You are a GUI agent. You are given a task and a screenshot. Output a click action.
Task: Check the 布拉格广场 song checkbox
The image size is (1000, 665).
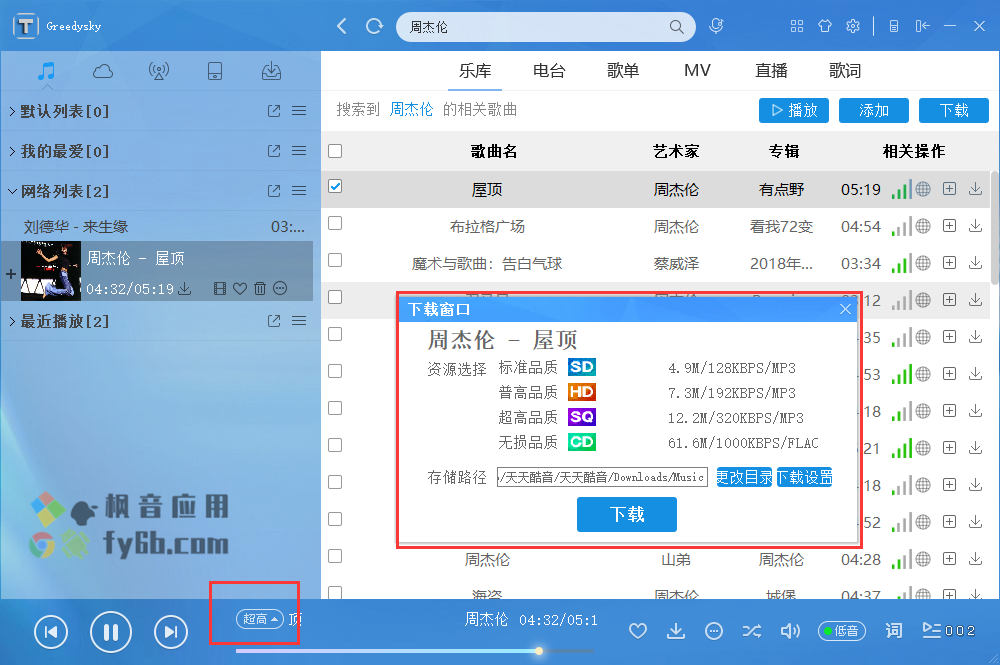335,223
